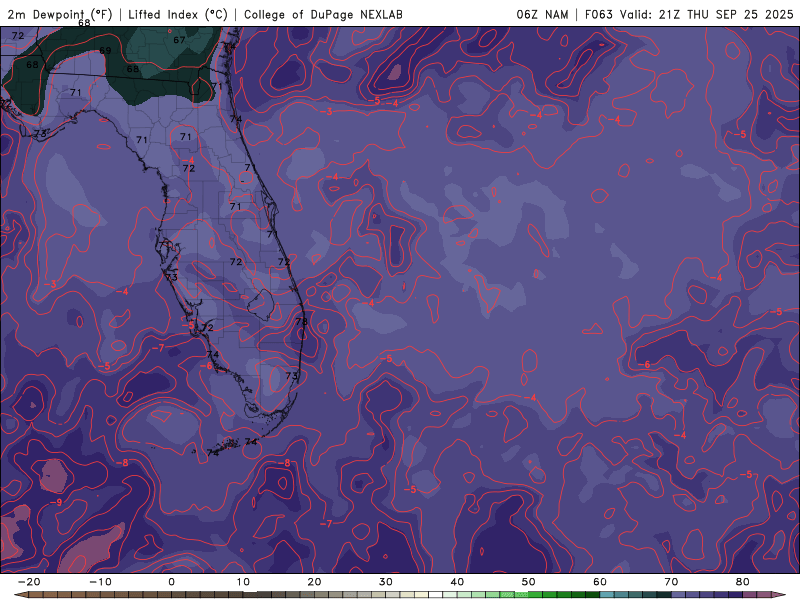Click the "30" colorbar tick label

(x=386, y=582)
